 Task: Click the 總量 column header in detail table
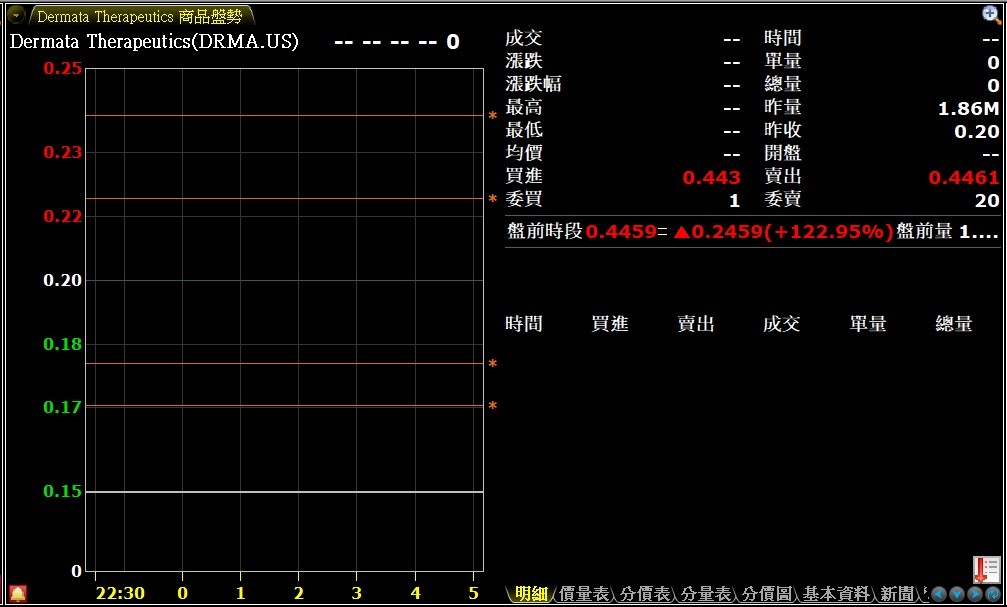(954, 324)
